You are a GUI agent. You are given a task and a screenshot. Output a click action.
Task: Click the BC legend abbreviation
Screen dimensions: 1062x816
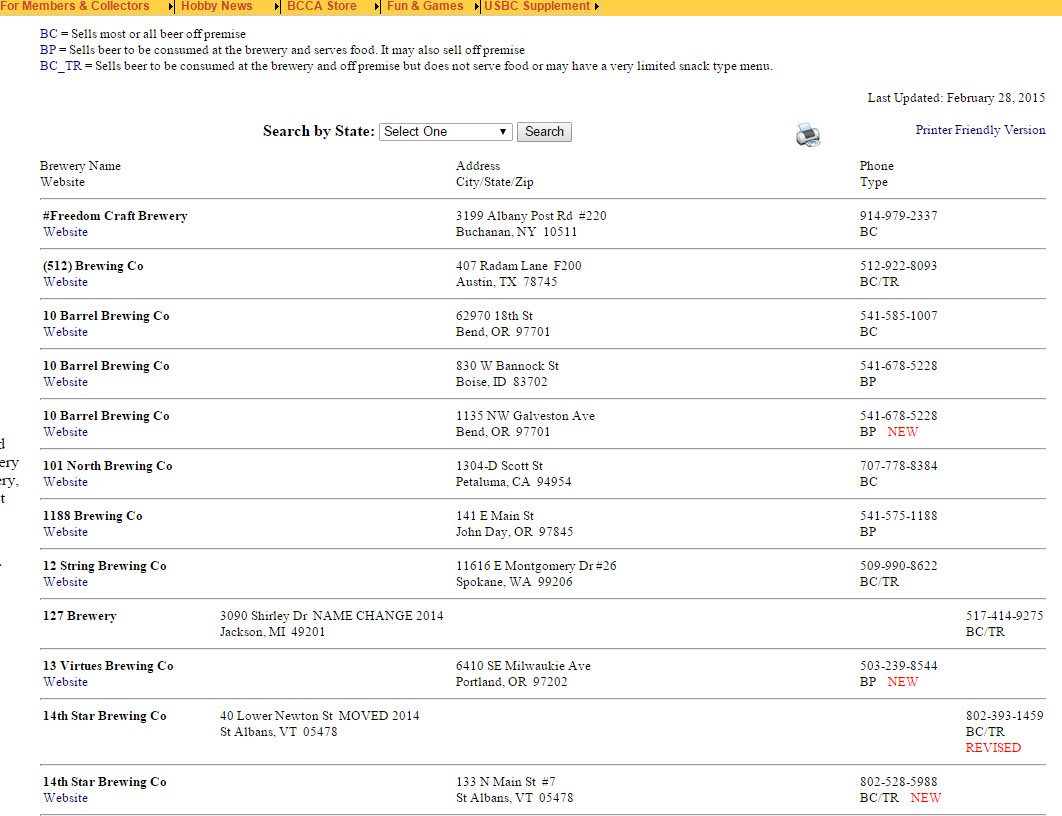click(x=49, y=34)
